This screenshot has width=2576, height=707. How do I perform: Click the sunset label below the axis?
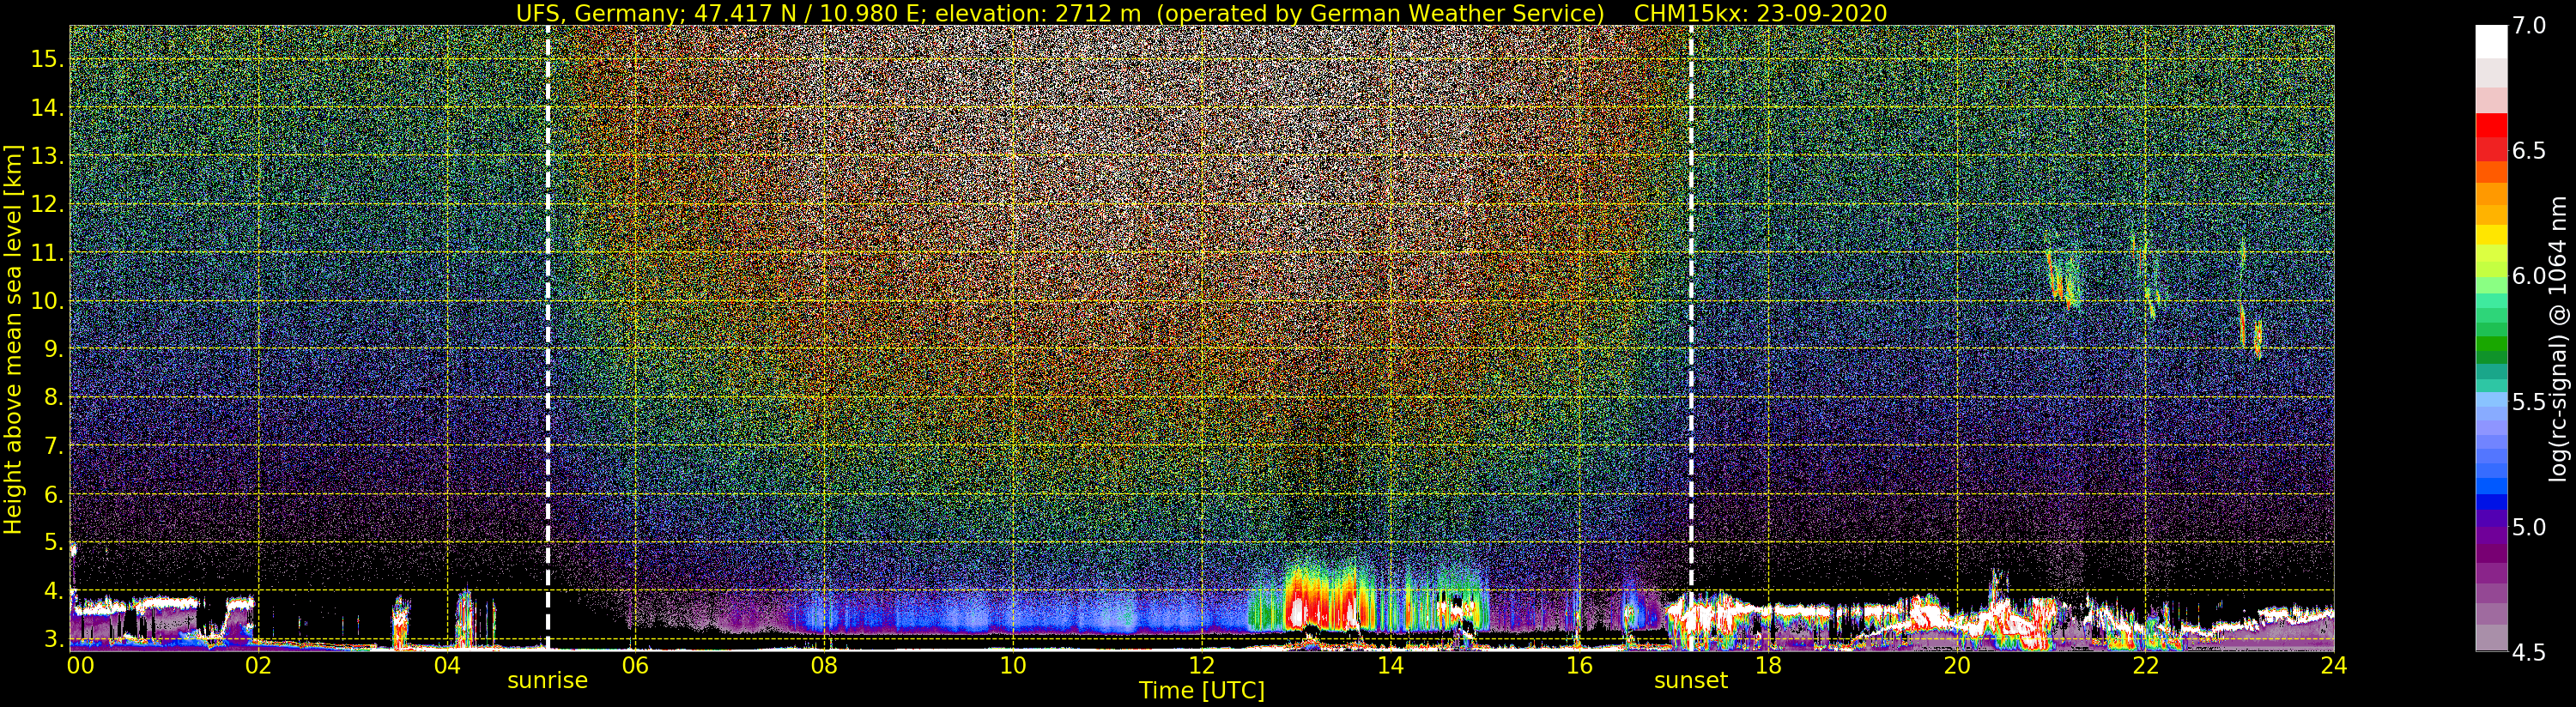click(1690, 681)
